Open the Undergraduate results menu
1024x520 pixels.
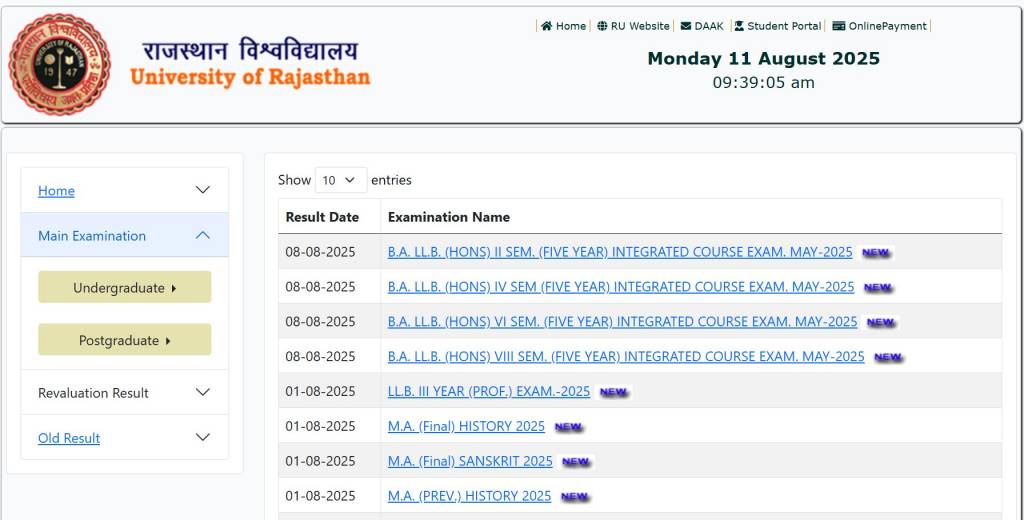coord(124,288)
